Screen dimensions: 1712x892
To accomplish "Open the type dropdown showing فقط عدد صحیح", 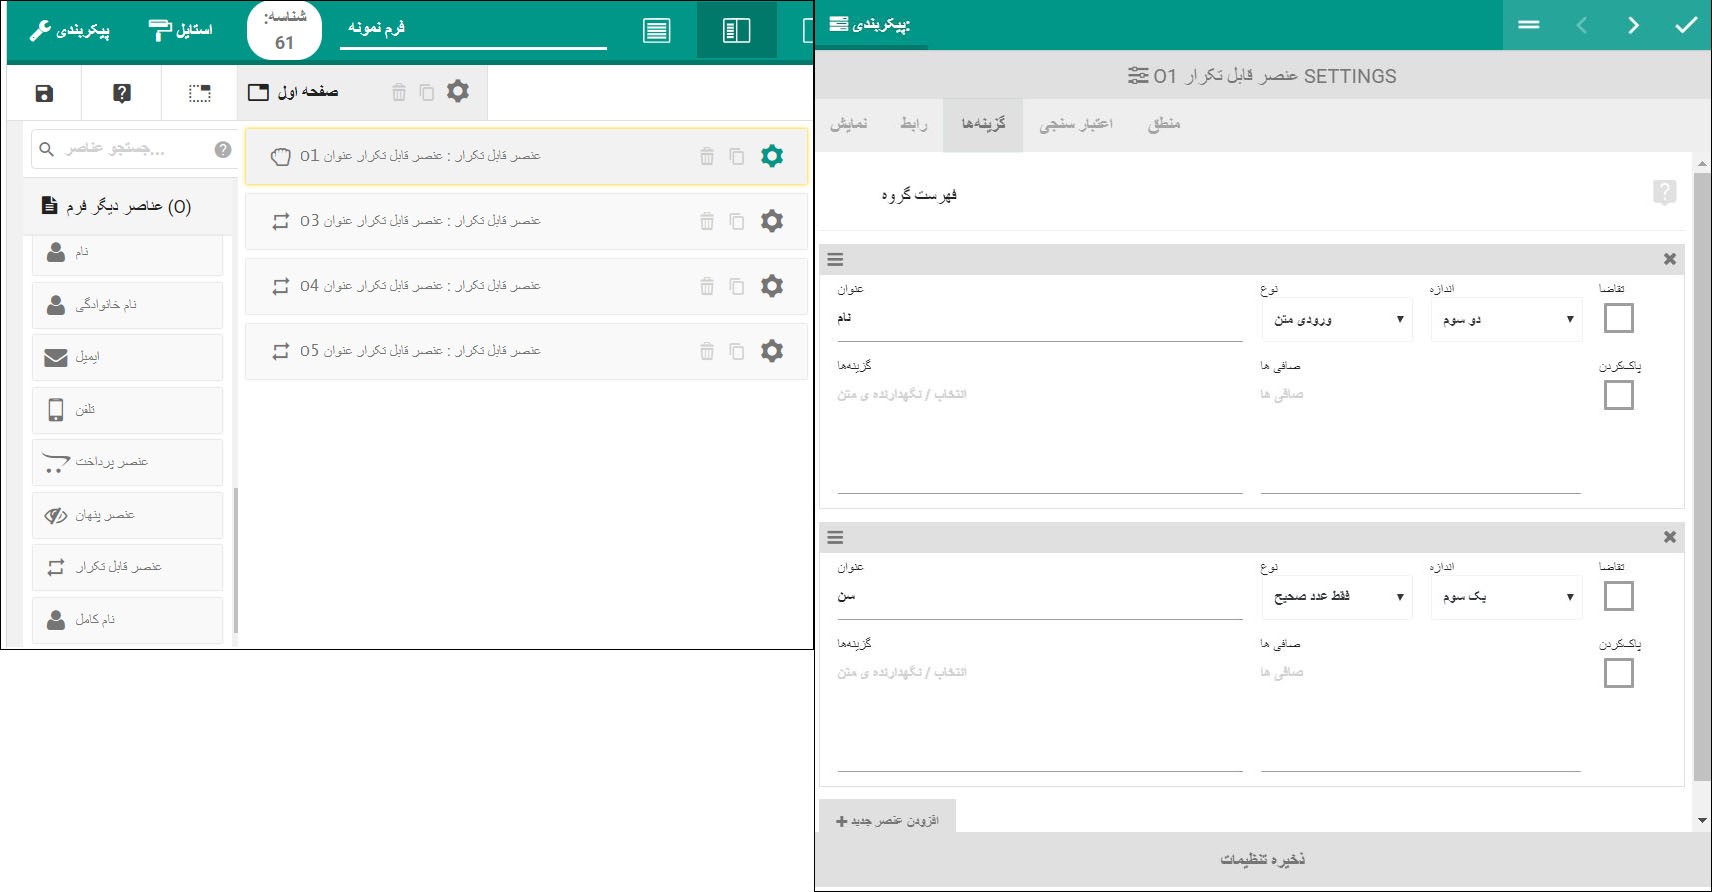I will pos(1337,598).
